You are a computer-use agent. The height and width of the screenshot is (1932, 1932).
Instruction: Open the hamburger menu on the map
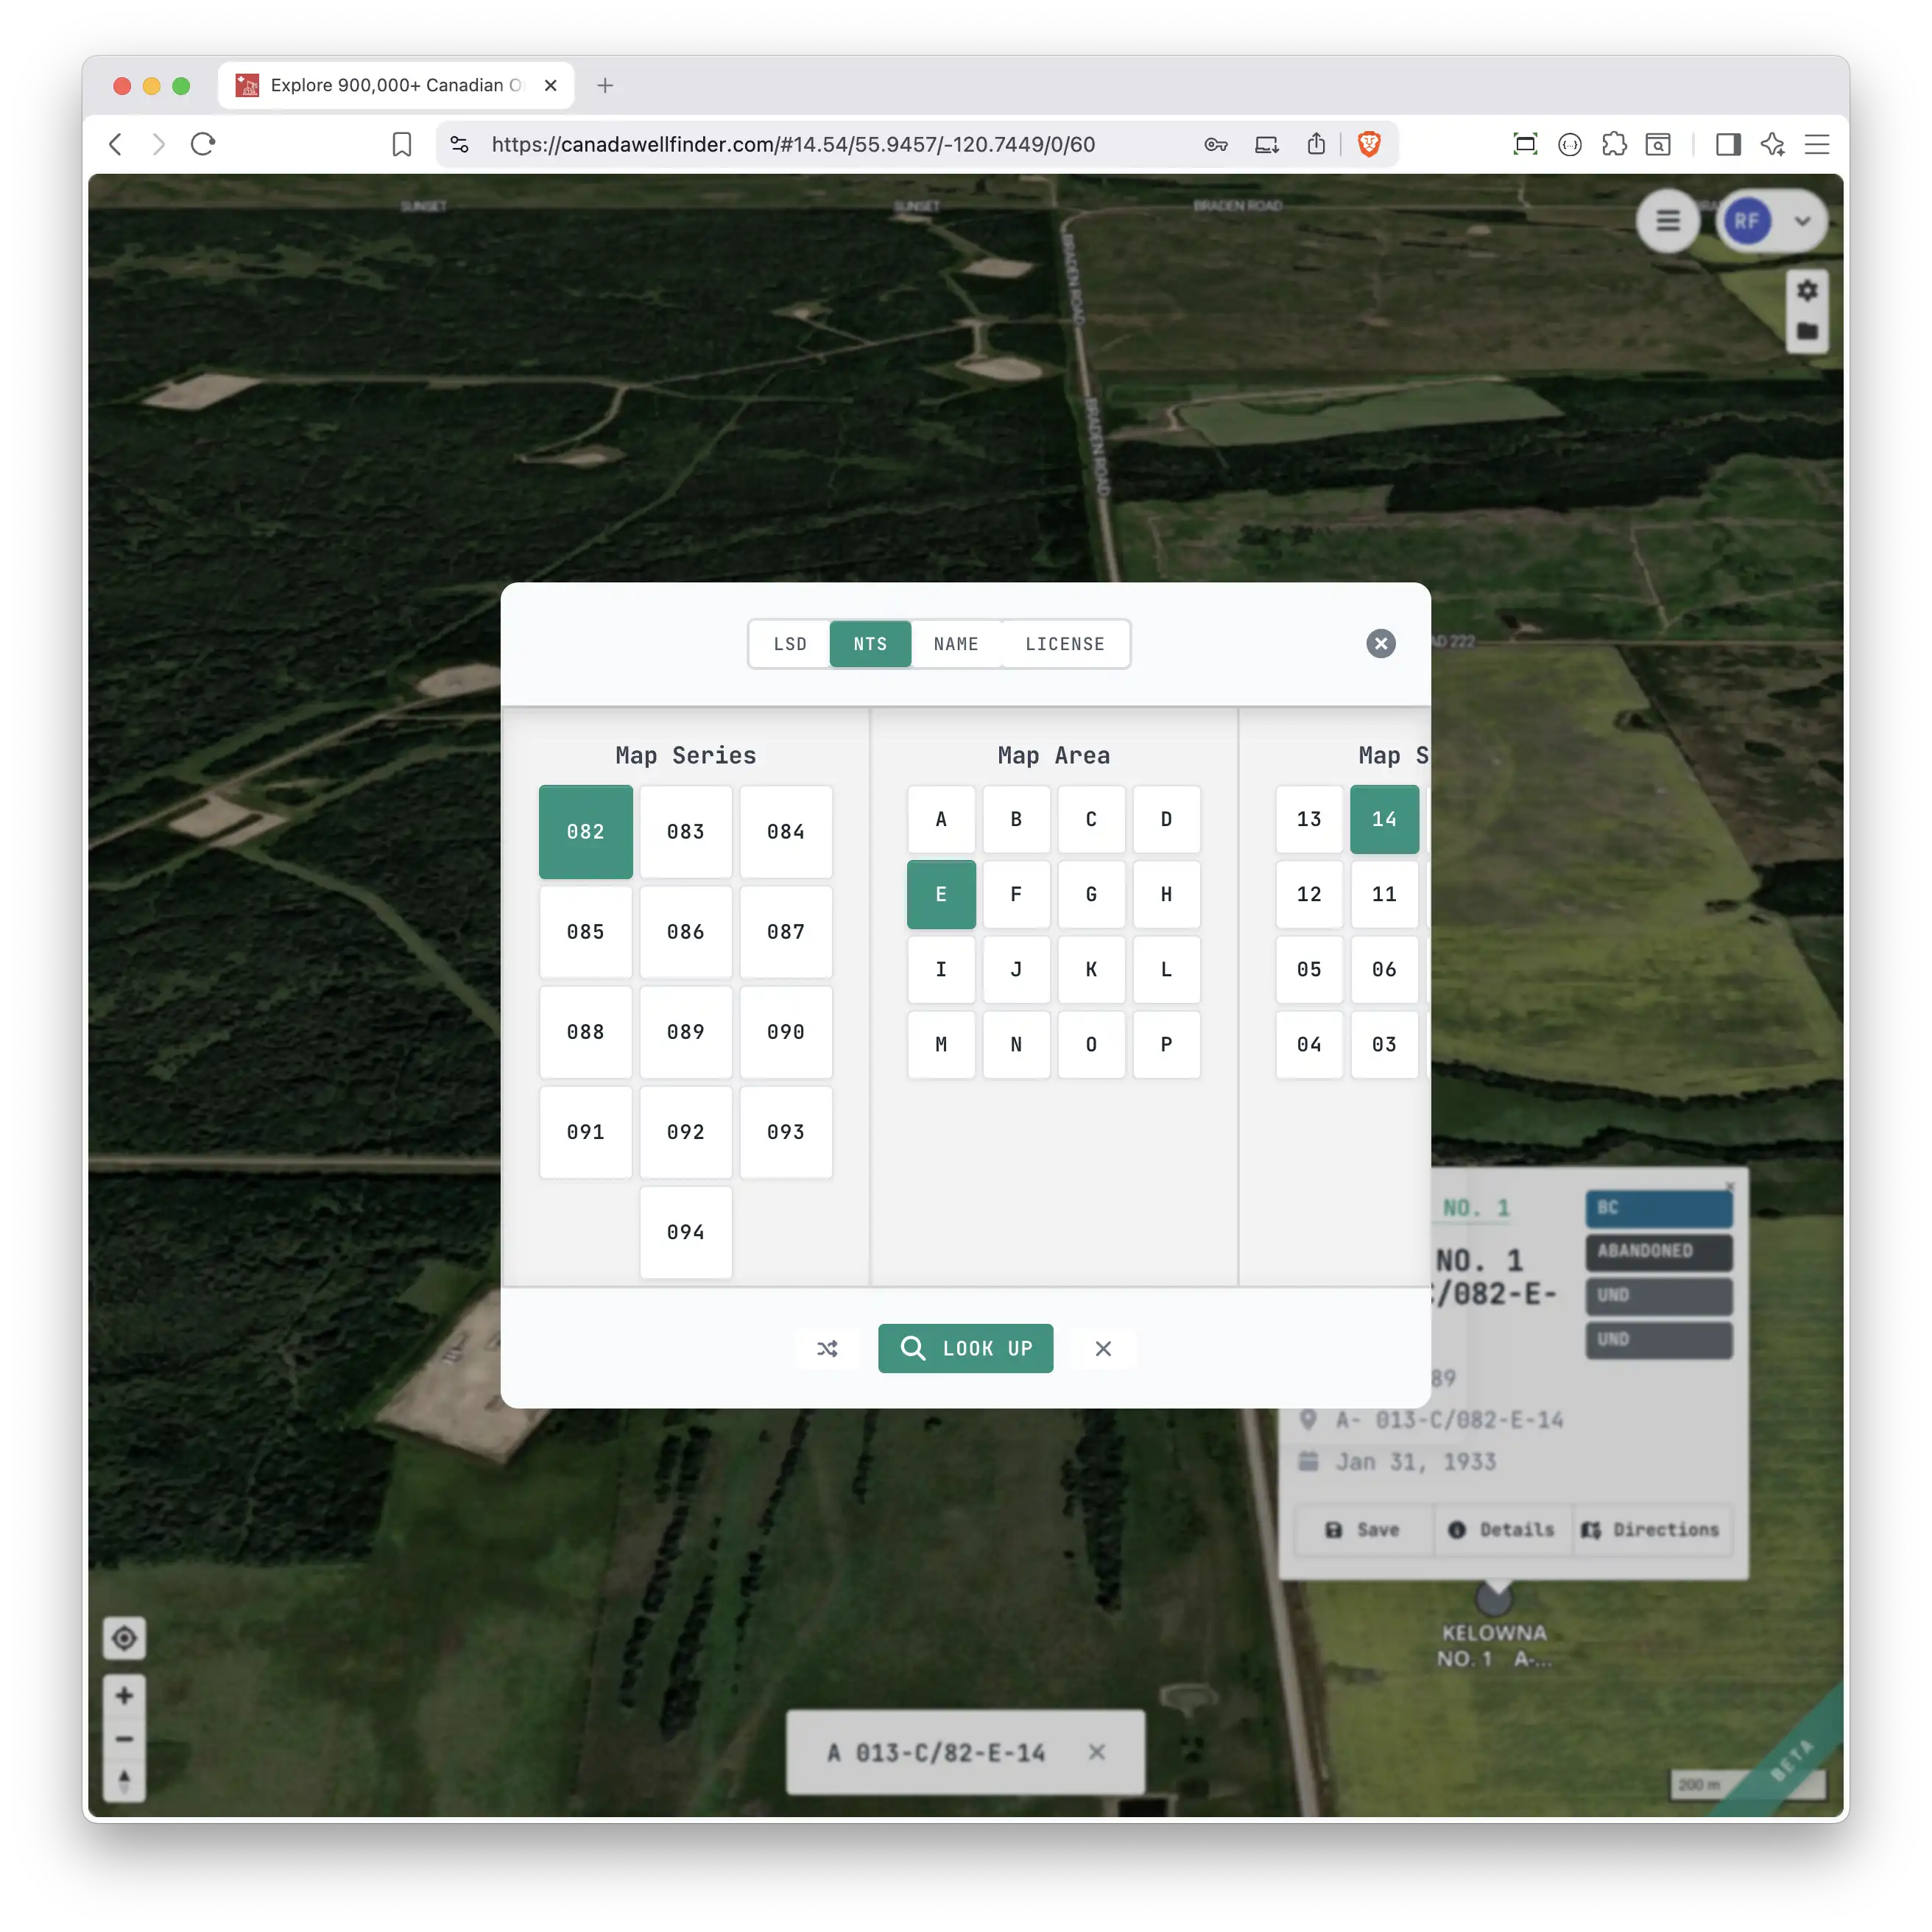coord(1667,220)
